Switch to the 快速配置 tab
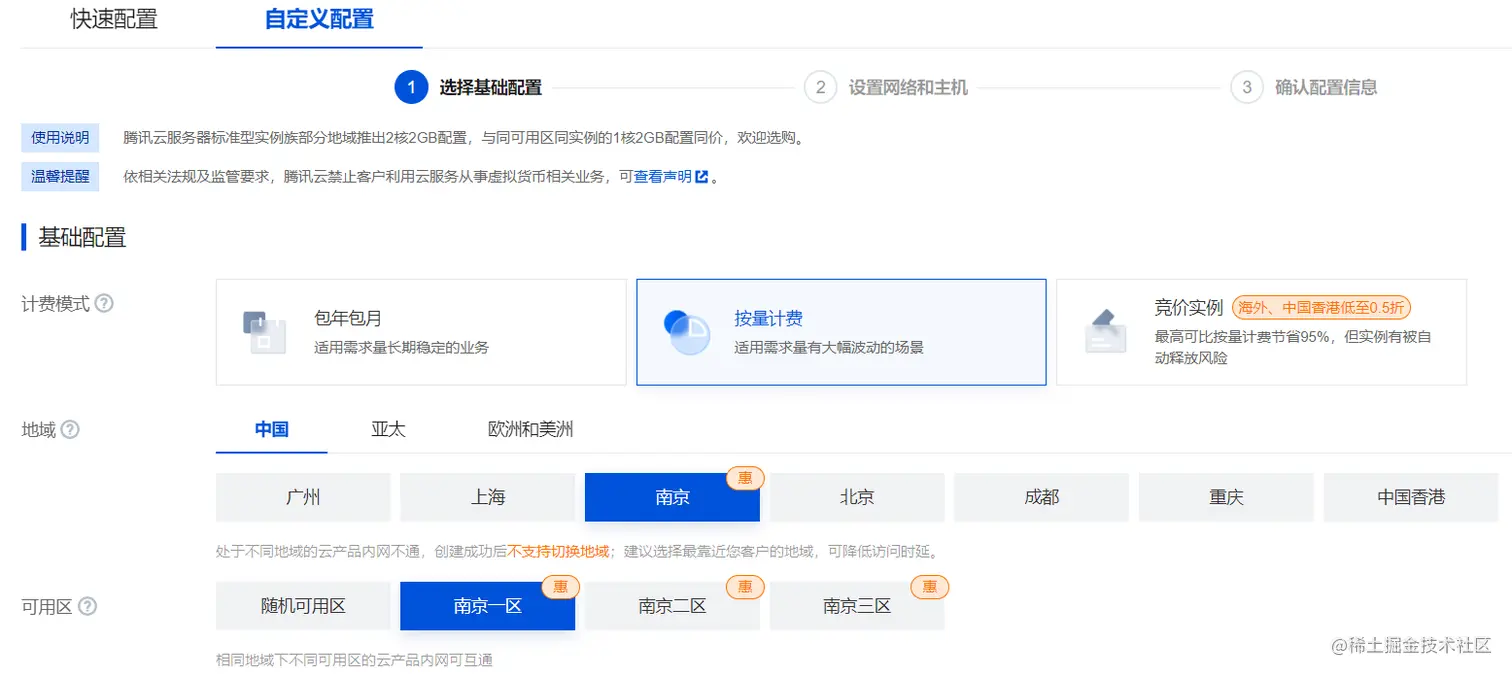Image resolution: width=1512 pixels, height=676 pixels. [114, 19]
